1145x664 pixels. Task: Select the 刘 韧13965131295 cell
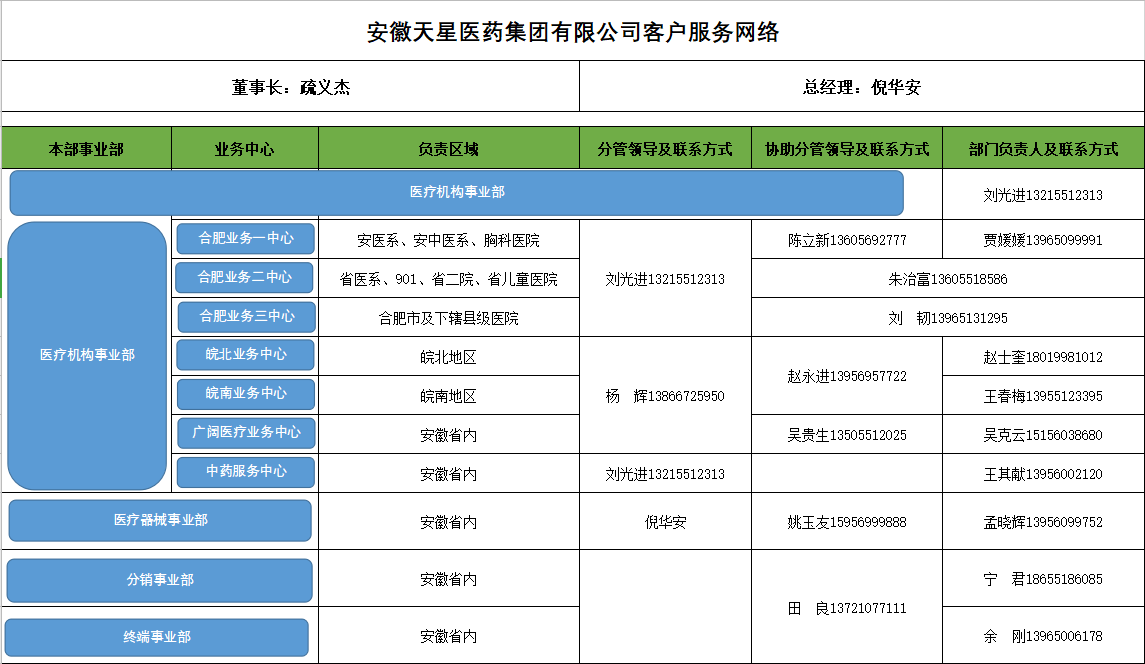coord(948,318)
